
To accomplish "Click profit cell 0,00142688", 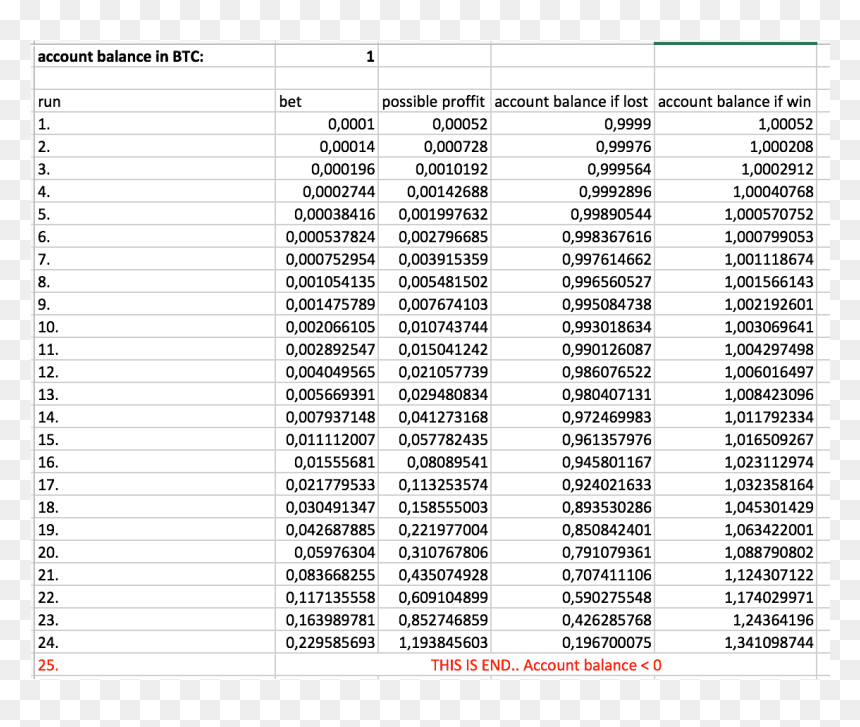I will (434, 191).
